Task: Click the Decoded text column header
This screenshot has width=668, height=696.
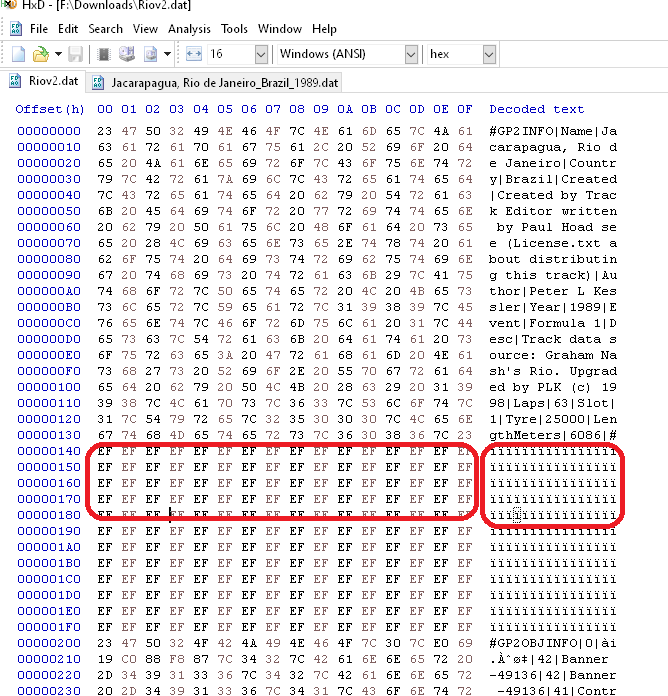Action: point(536,109)
